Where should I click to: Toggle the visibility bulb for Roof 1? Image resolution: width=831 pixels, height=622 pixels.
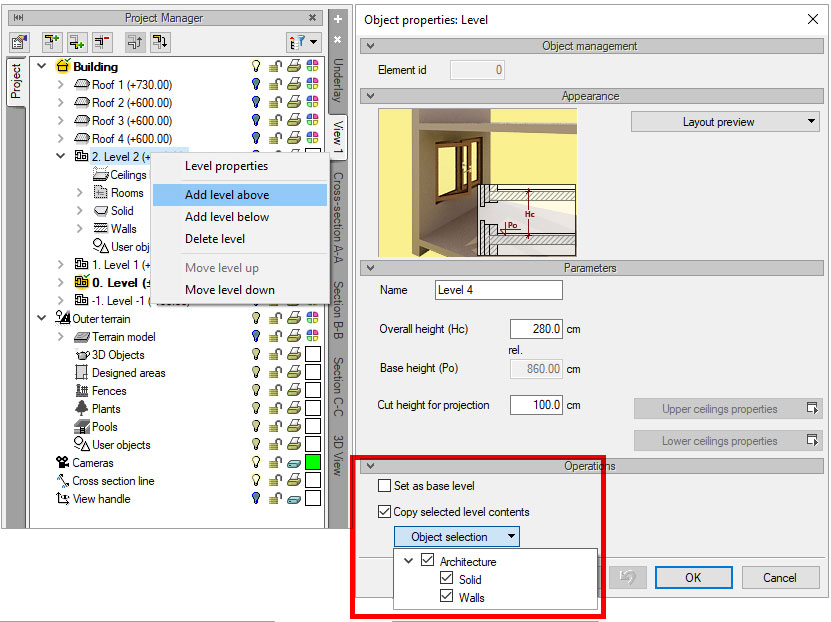click(256, 84)
